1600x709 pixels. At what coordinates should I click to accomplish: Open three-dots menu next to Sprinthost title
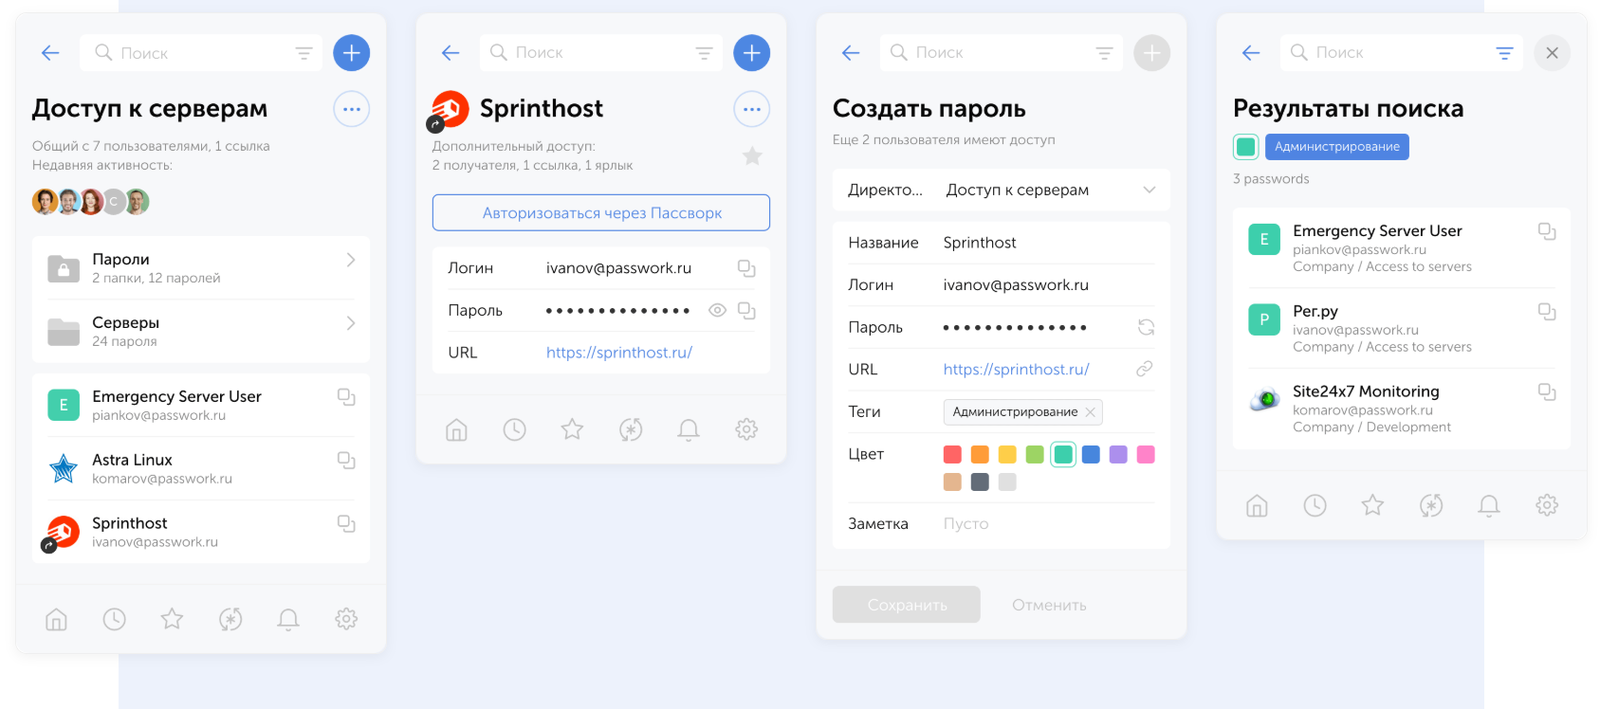tap(751, 109)
